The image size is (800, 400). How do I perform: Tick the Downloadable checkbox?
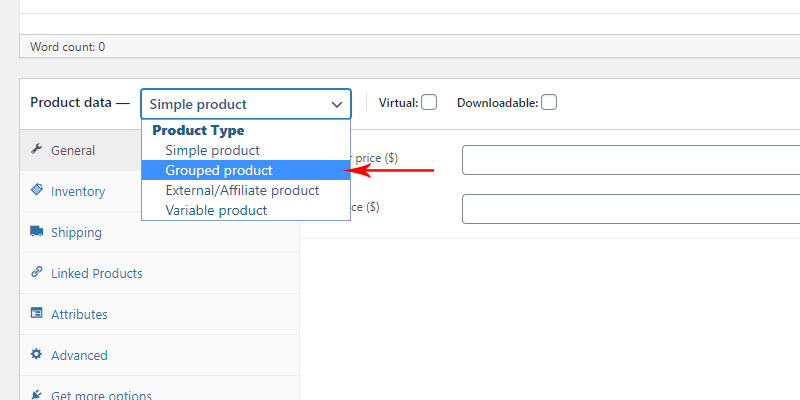tap(549, 103)
